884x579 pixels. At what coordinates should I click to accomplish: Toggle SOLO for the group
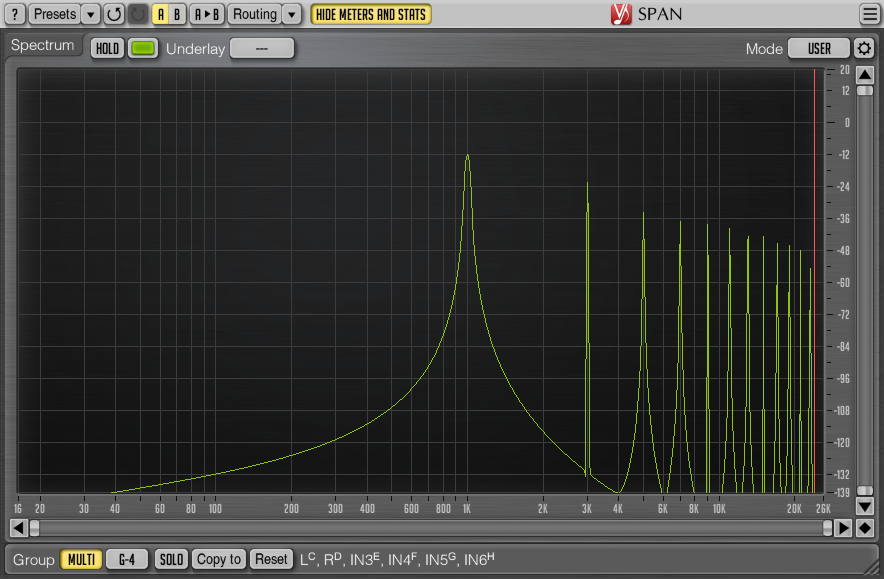pyautogui.click(x=171, y=559)
